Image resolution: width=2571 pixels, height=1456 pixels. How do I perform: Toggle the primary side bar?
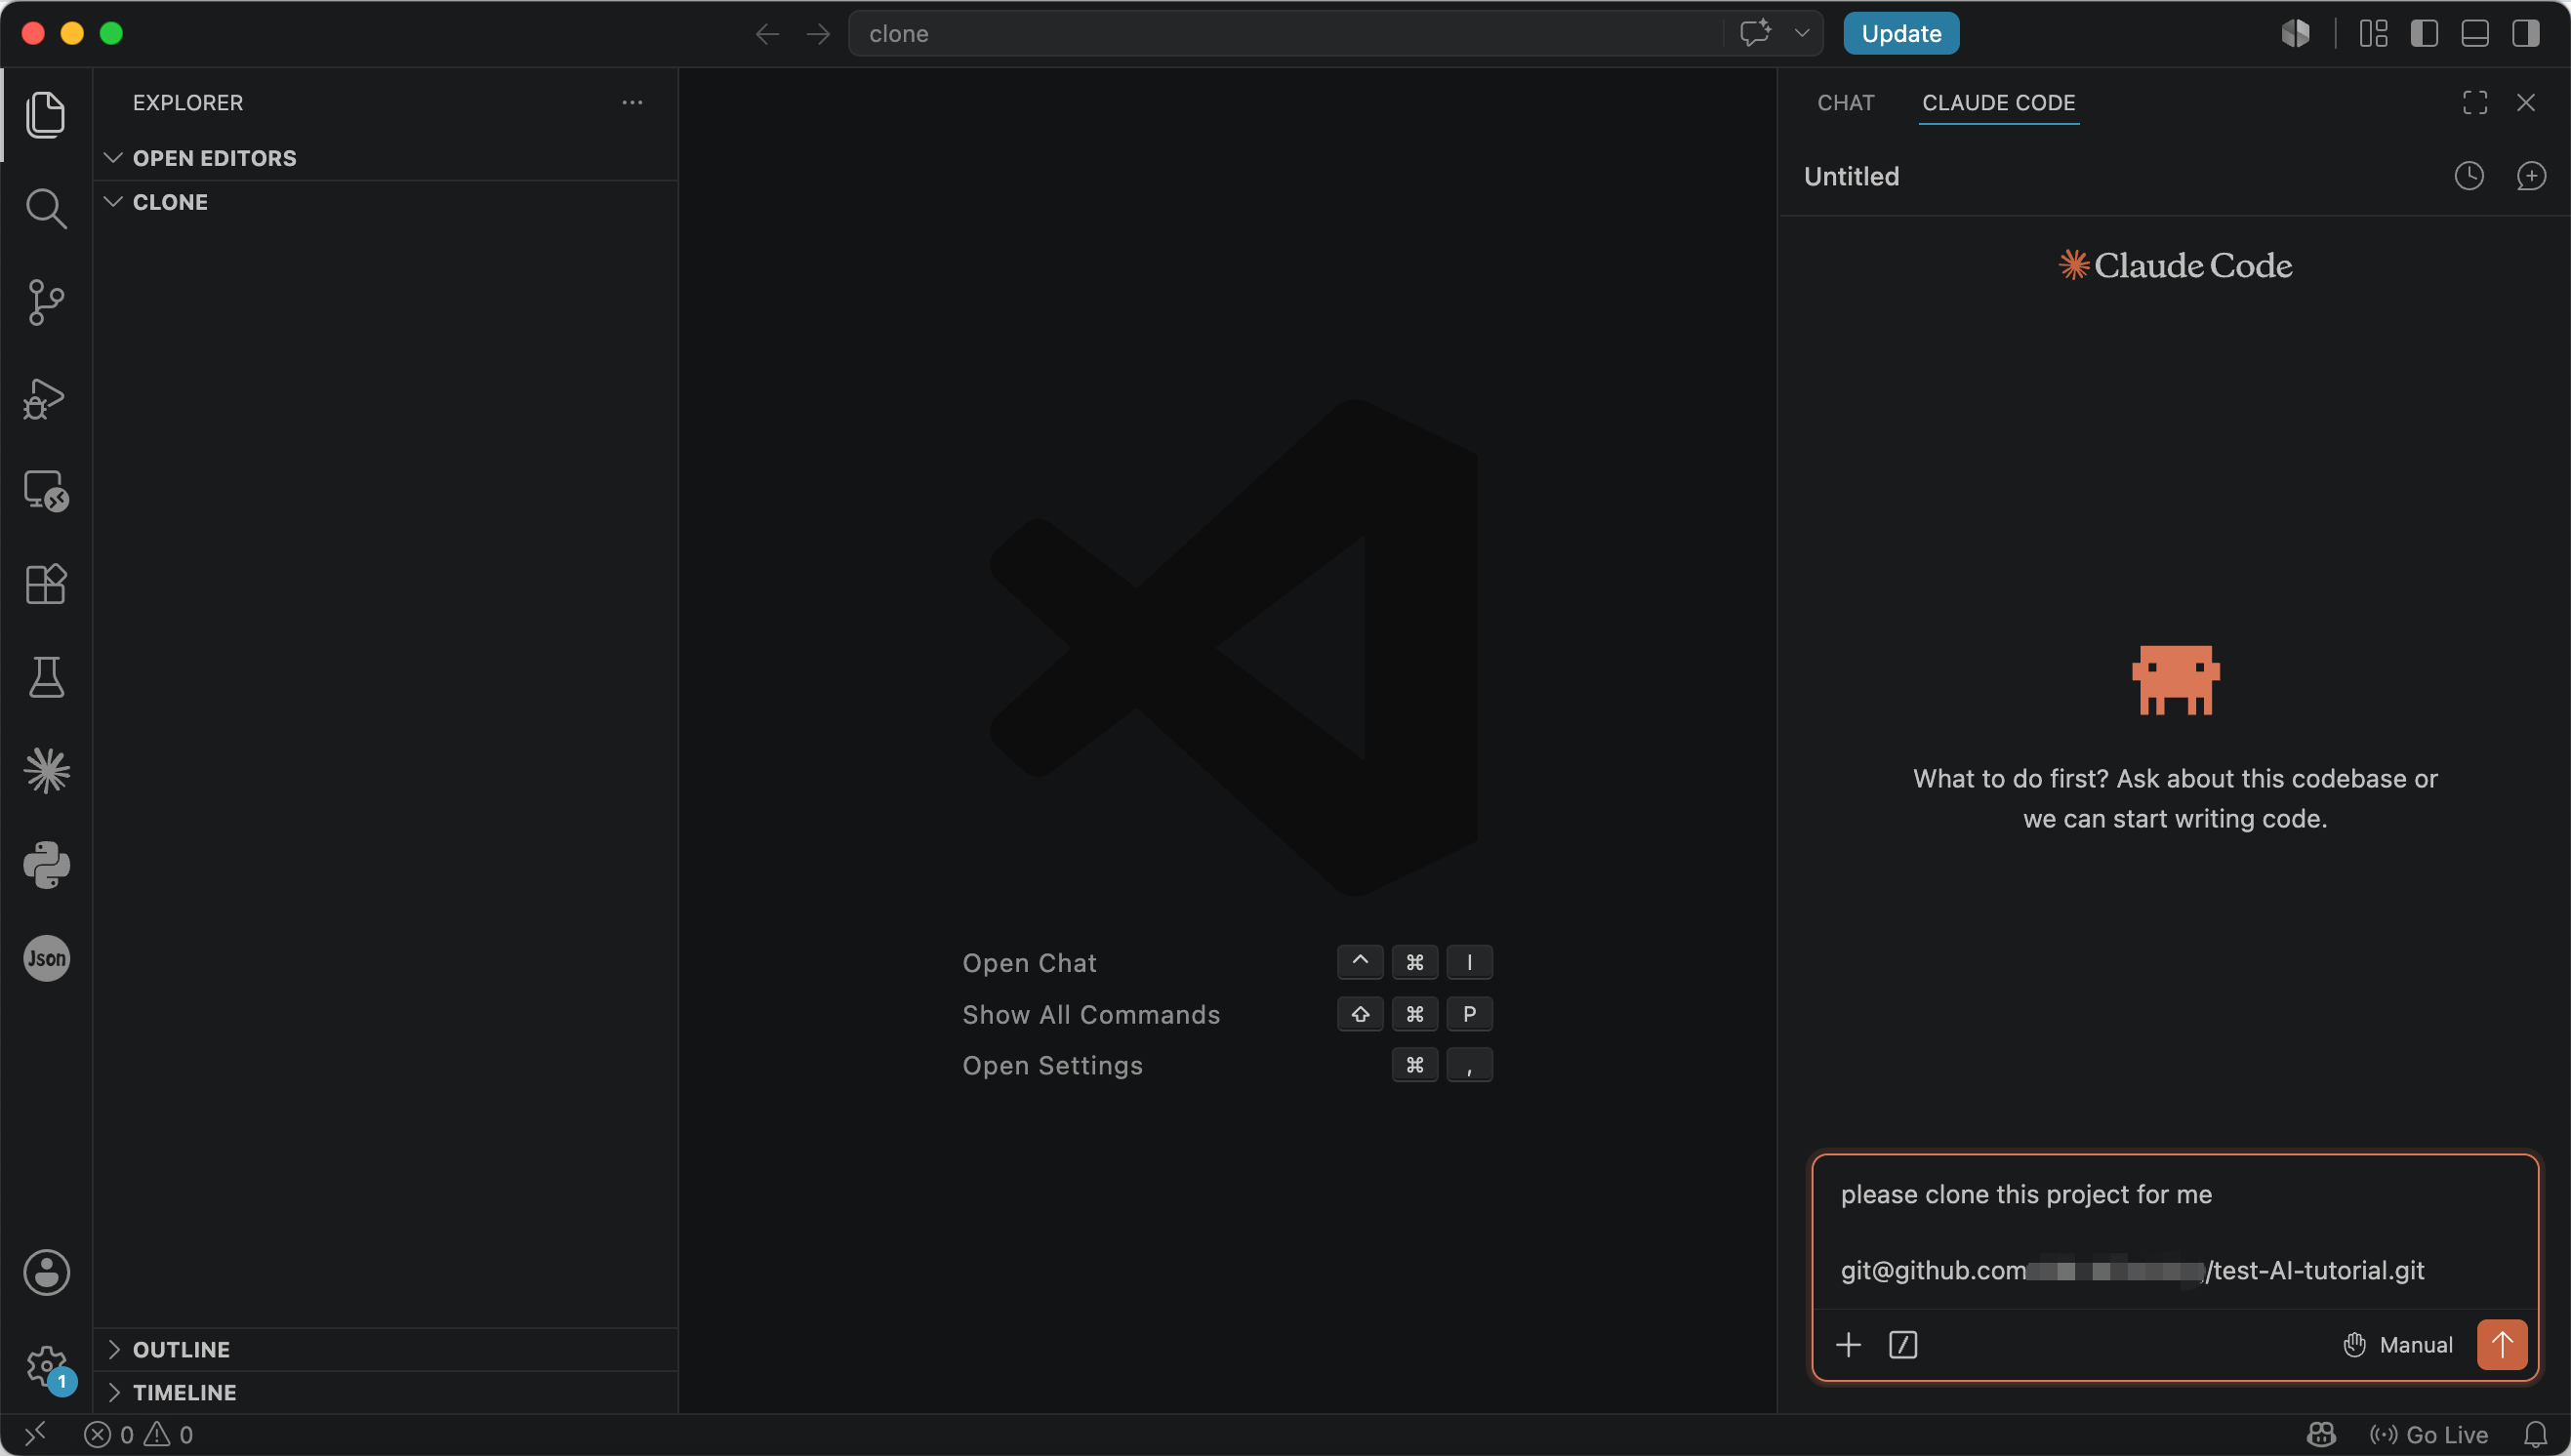(x=2424, y=34)
